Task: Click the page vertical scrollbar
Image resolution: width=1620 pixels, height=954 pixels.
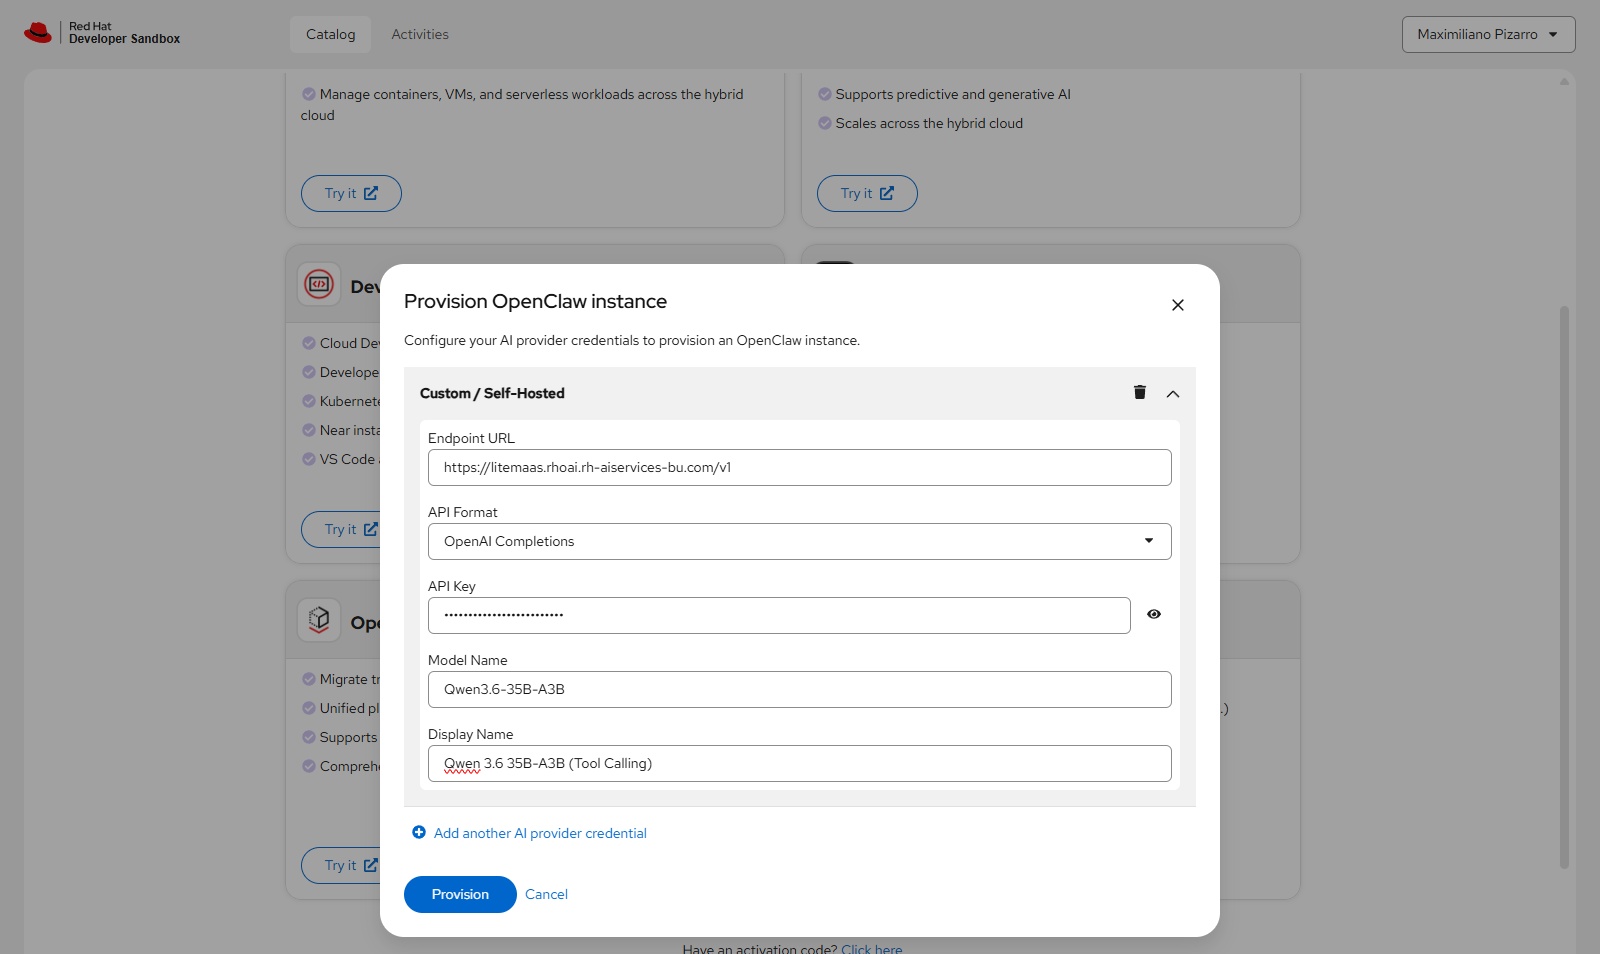Action: [x=1564, y=587]
